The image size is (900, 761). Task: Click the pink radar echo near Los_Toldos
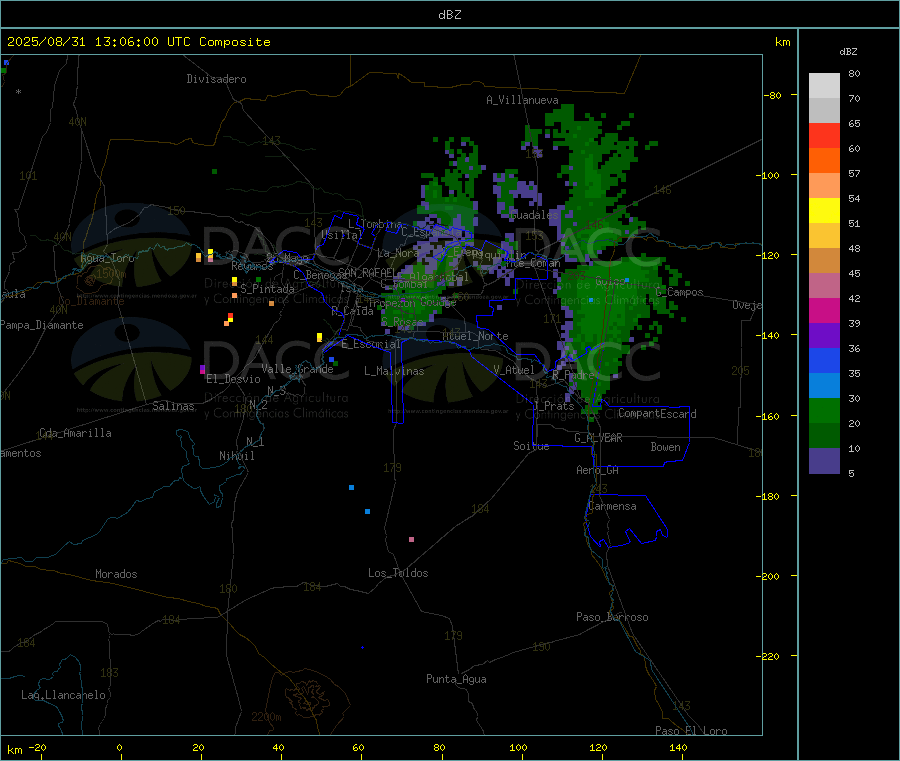(412, 539)
